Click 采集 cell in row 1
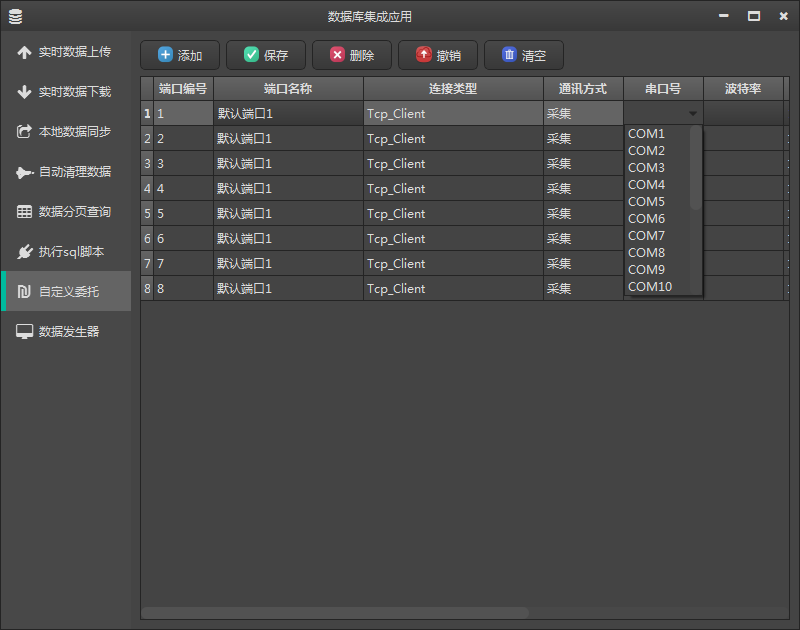 pos(583,113)
